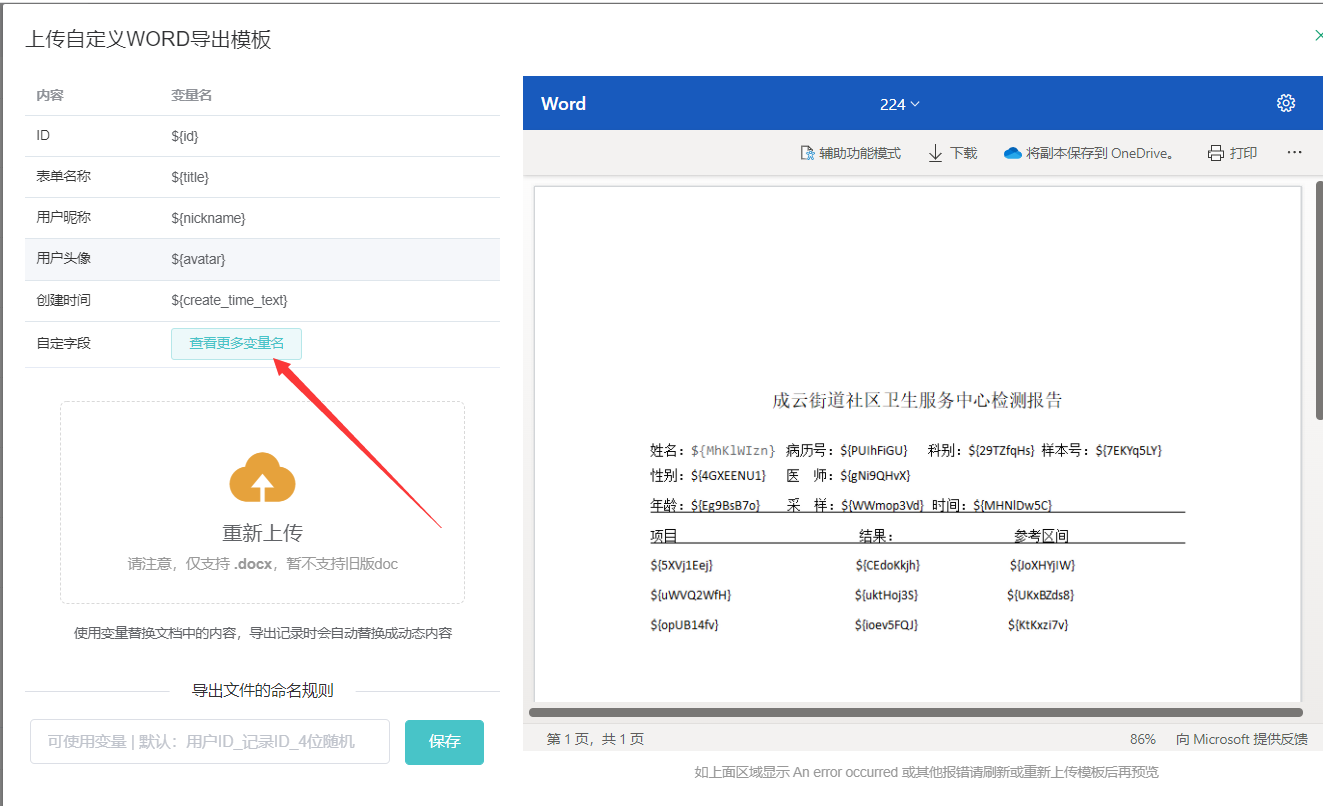Close the upload template dialog
This screenshot has height=806, width=1323.
pos(1318,36)
